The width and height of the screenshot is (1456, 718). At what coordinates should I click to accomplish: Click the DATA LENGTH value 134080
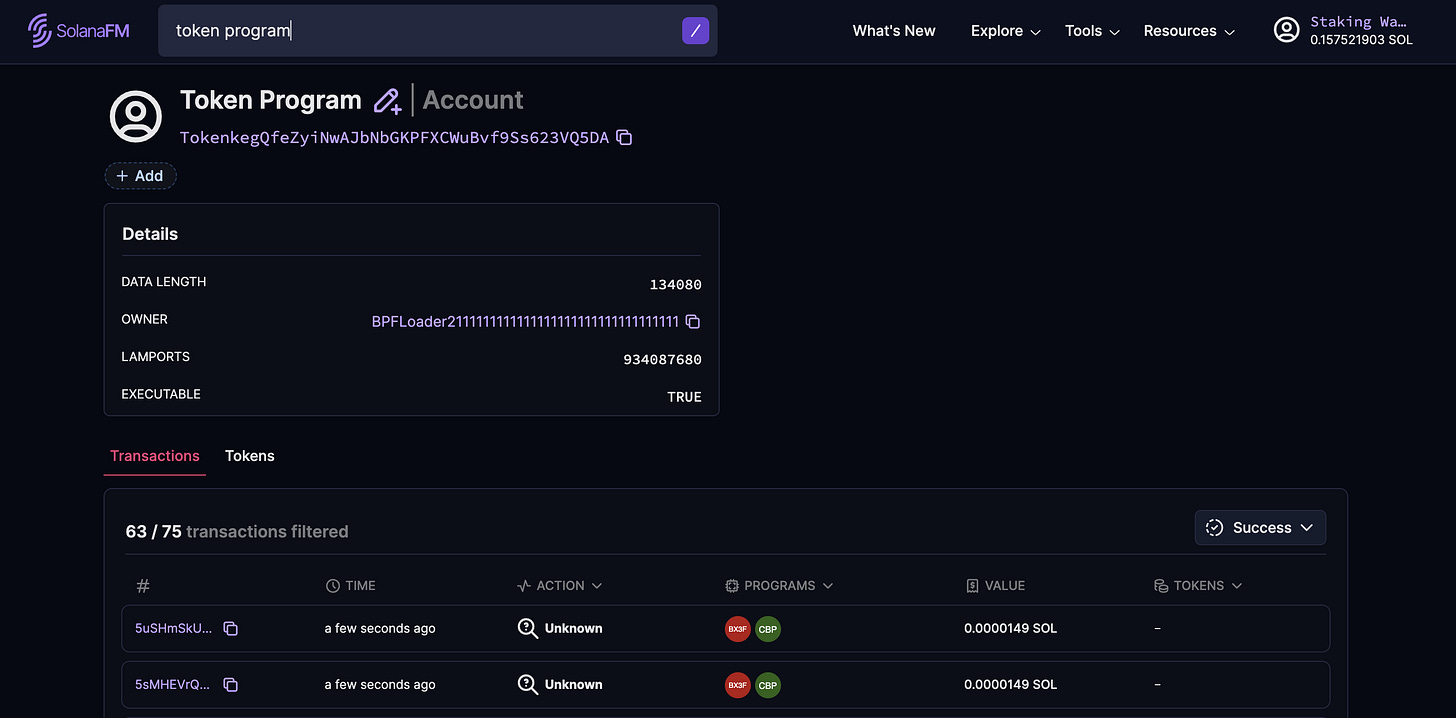(676, 285)
